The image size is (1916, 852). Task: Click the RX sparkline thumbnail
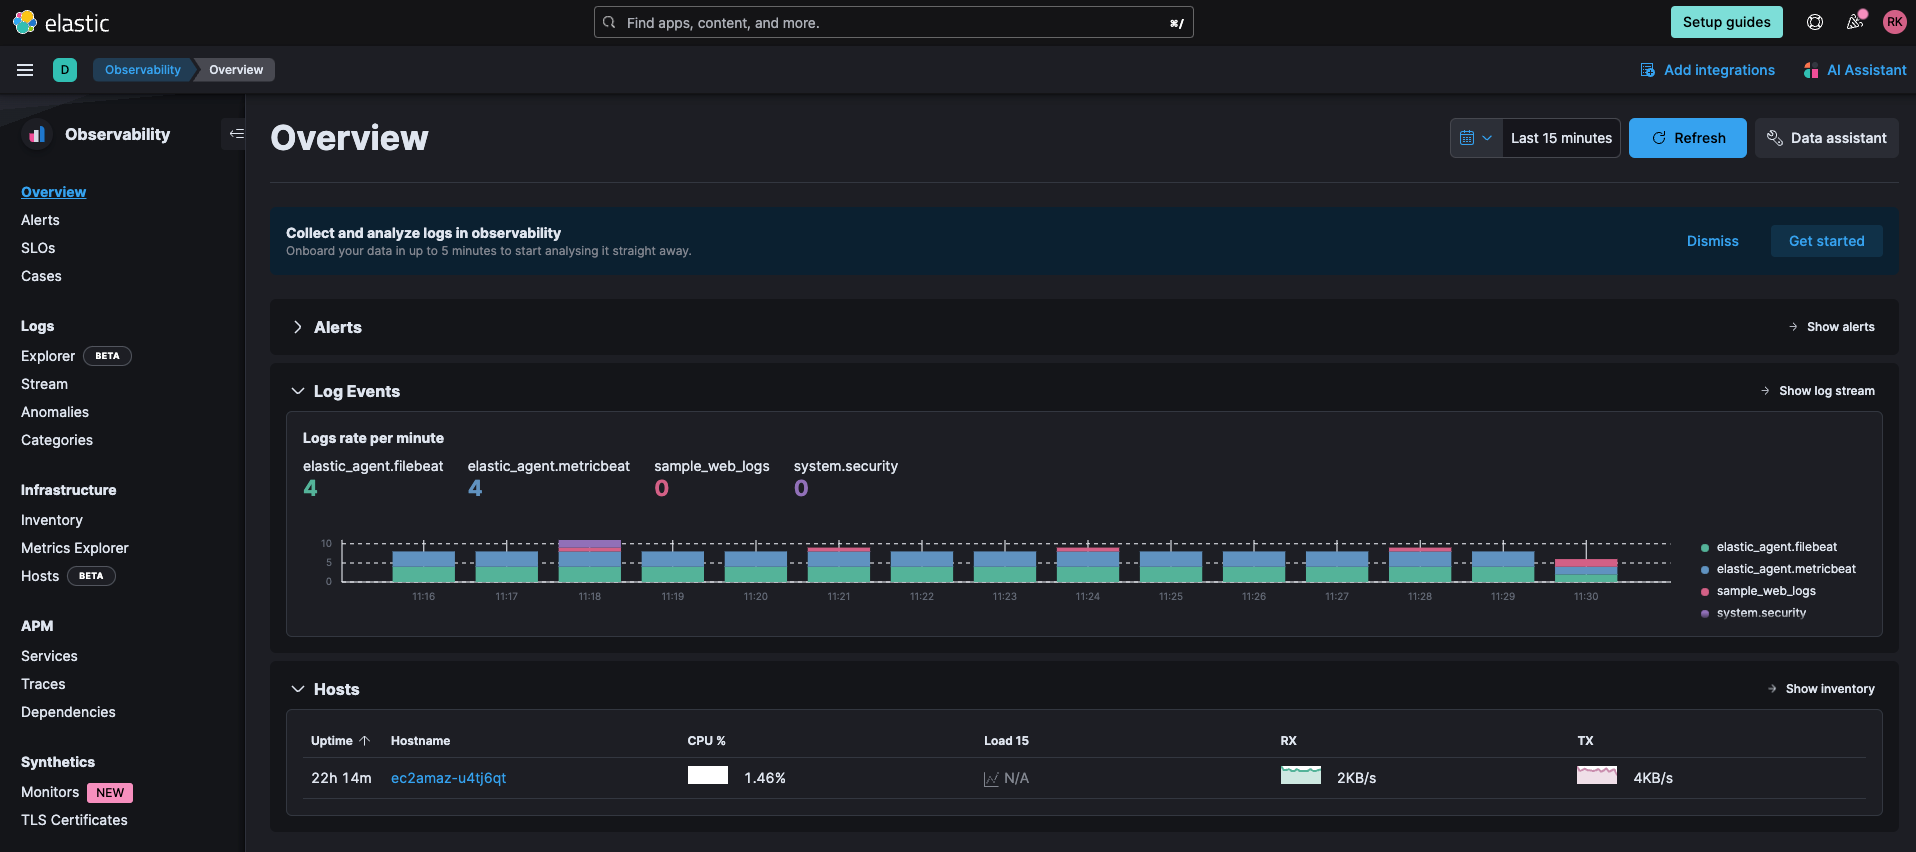1301,775
